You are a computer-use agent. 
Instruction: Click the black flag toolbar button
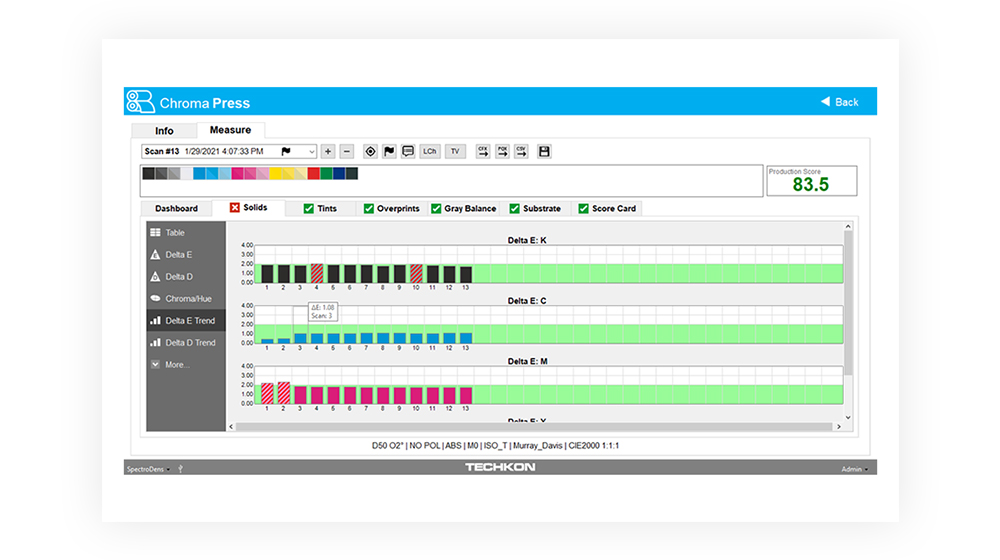pyautogui.click(x=389, y=152)
